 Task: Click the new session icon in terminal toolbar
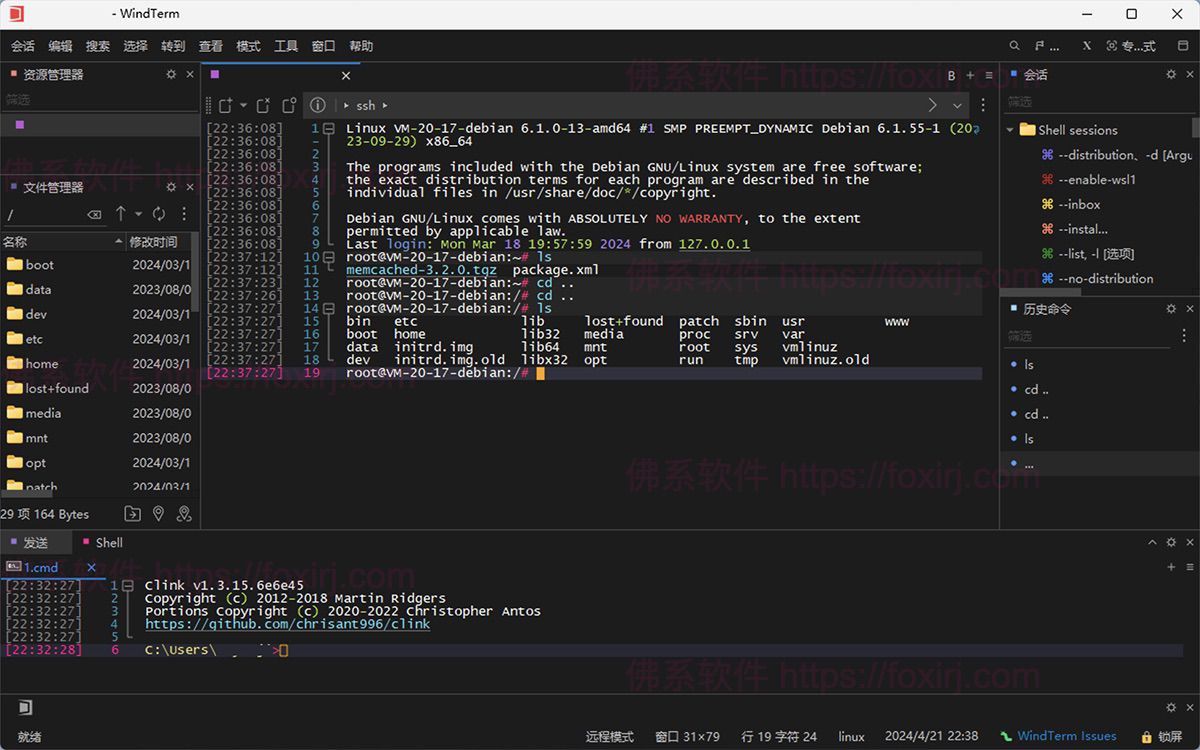pos(225,105)
